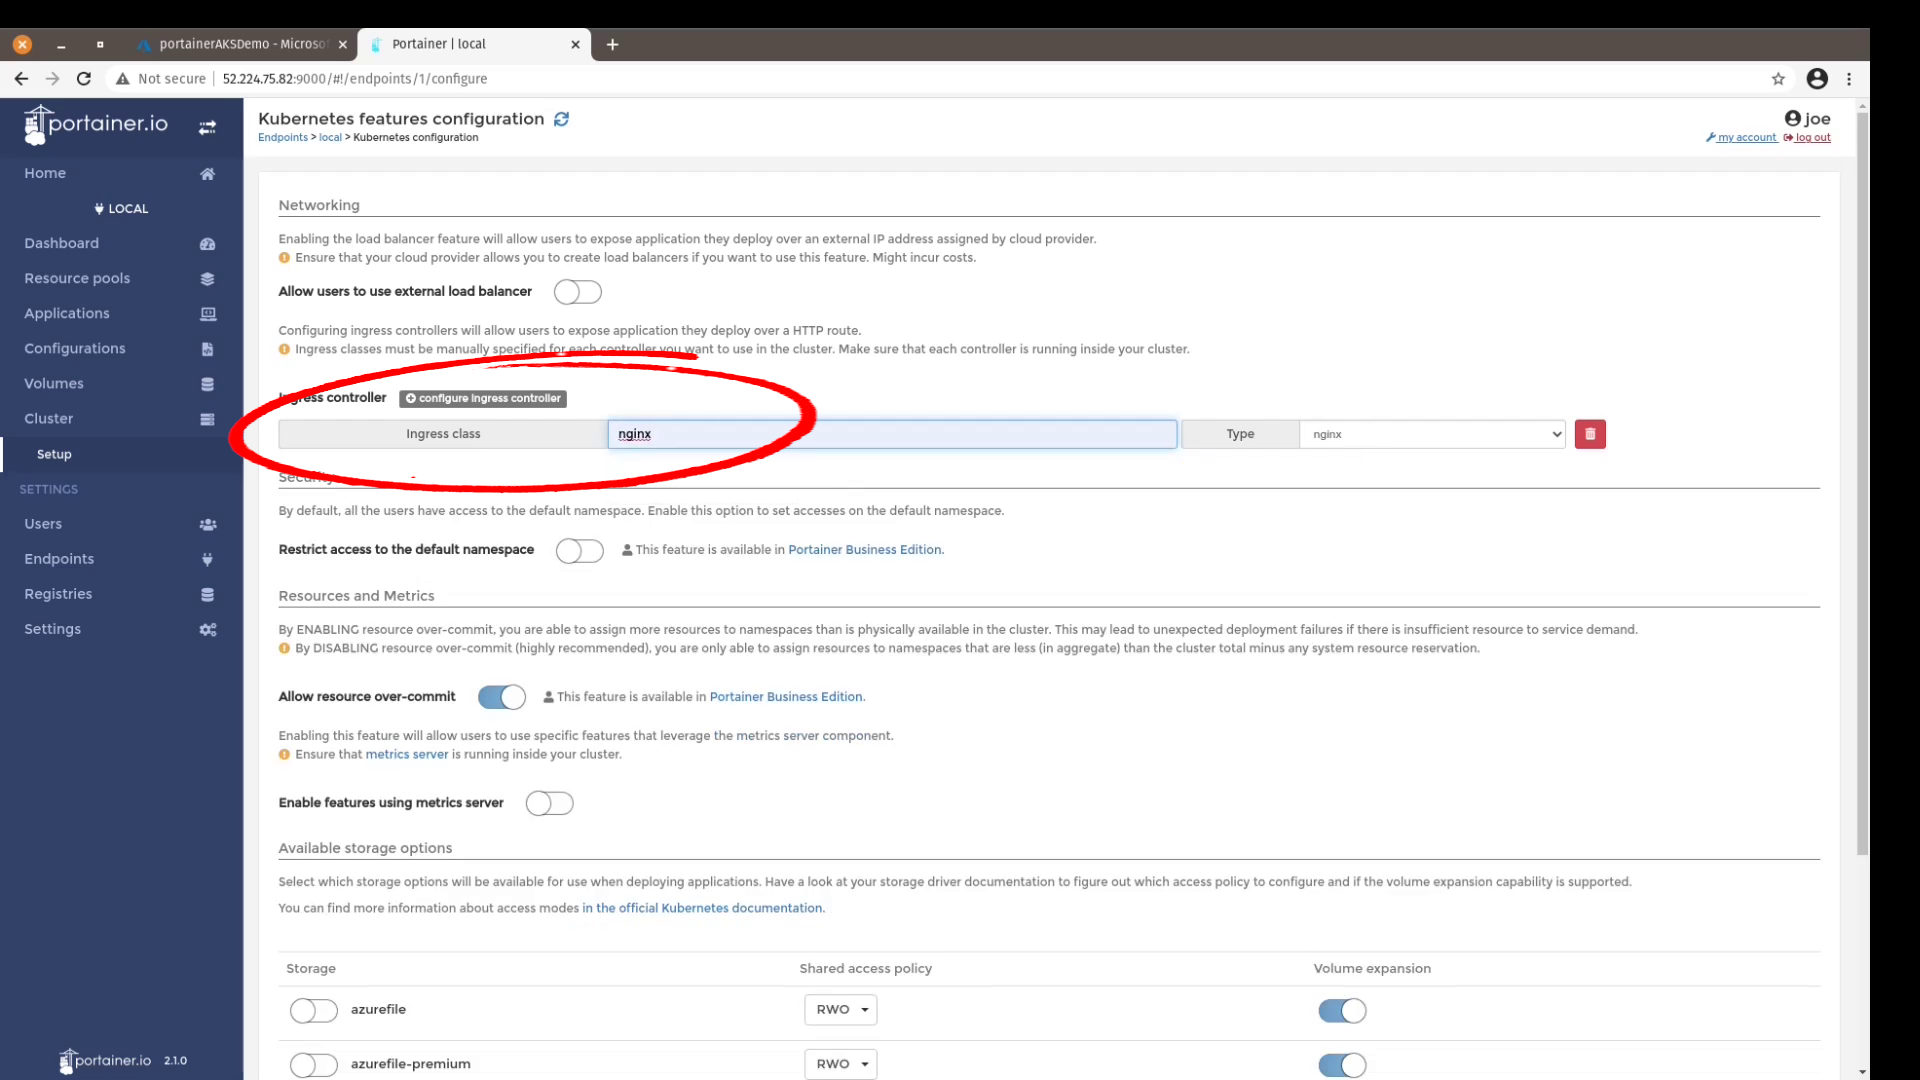Open Applications in the sidebar menu
The width and height of the screenshot is (1920, 1080).
point(67,314)
